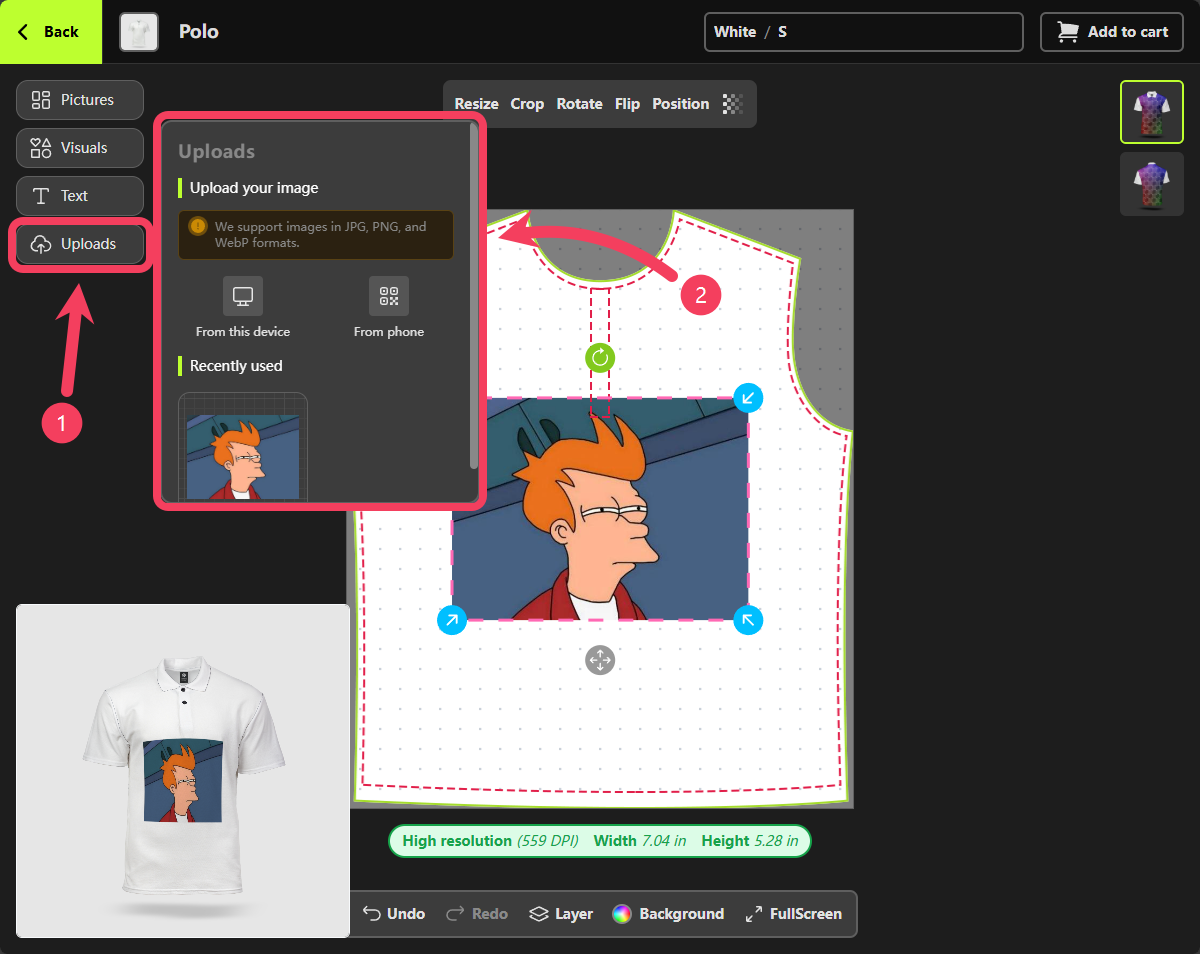This screenshot has height=954, width=1200.
Task: Open the Background color picker
Action: click(668, 914)
